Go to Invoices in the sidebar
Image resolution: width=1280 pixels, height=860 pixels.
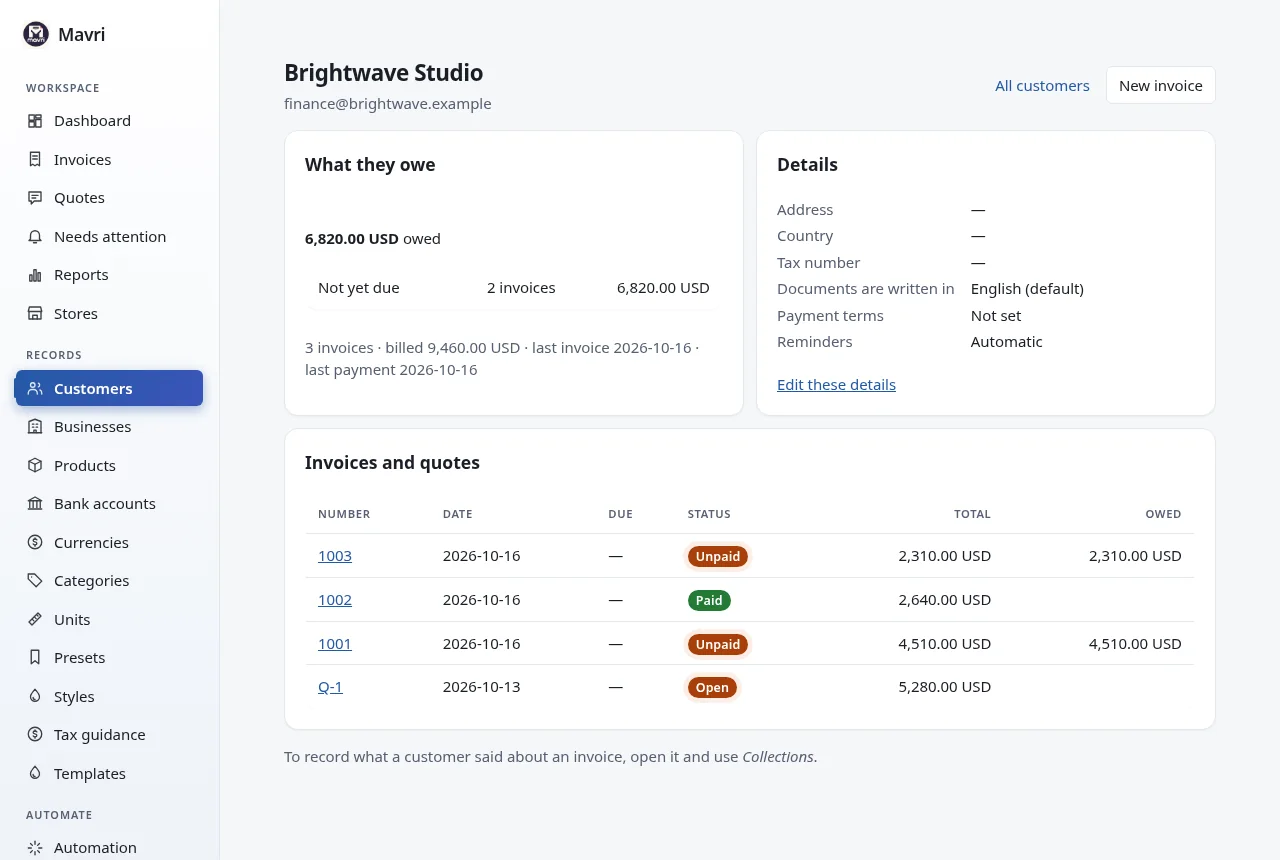109,159
